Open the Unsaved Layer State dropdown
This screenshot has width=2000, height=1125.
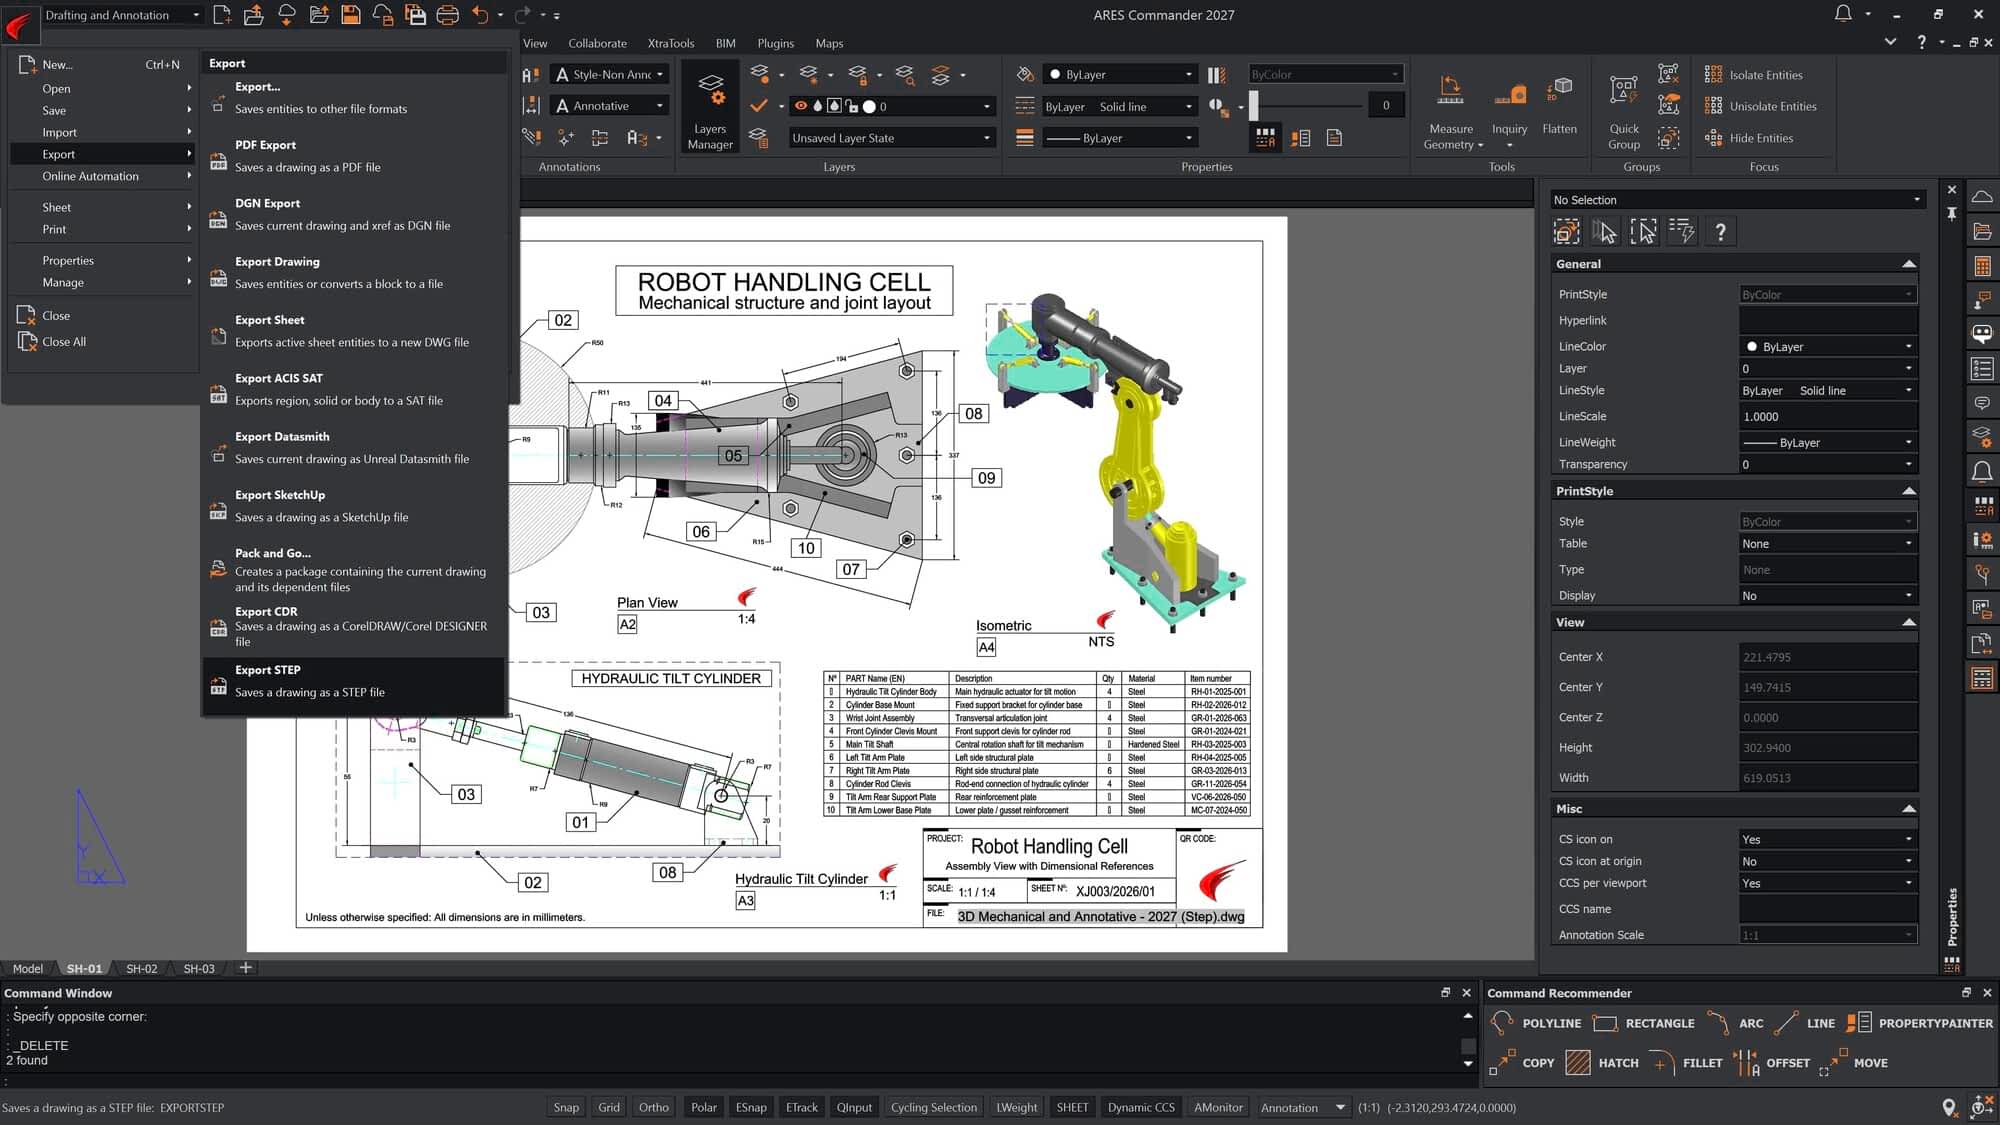click(890, 138)
